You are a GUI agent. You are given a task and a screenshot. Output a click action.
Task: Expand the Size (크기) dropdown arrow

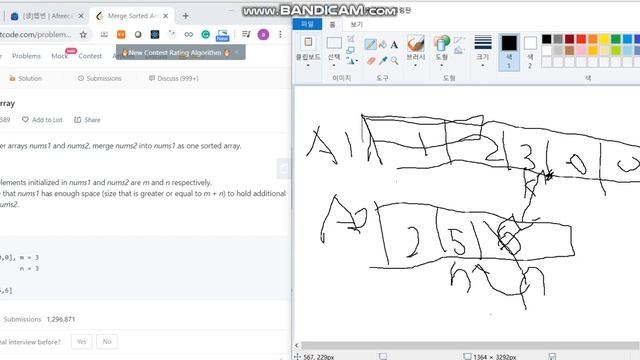point(483,65)
